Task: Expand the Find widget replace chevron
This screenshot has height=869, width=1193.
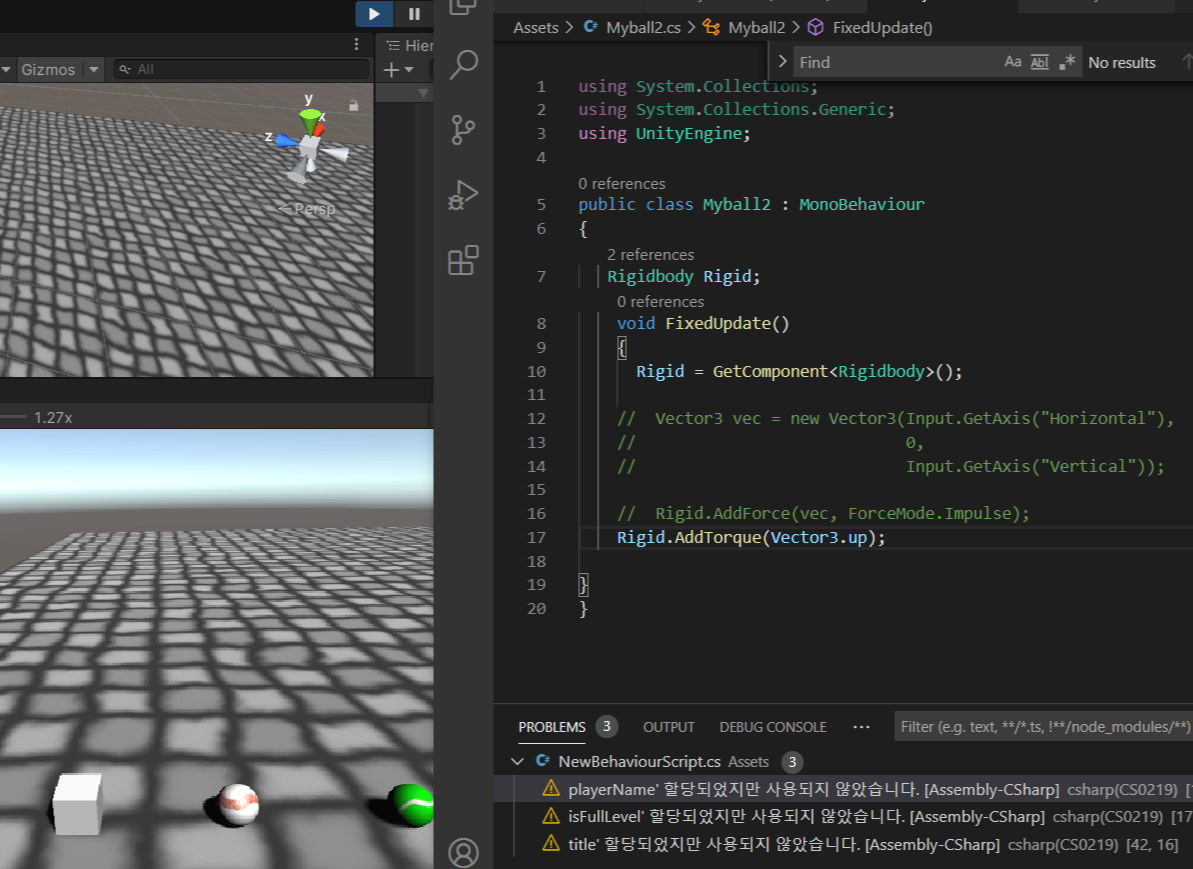Action: 781,62
